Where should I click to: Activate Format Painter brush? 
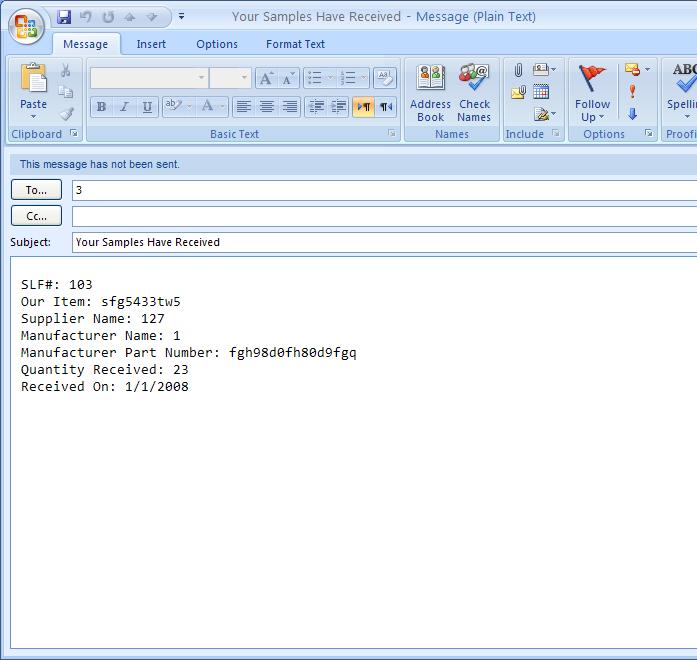click(x=66, y=114)
